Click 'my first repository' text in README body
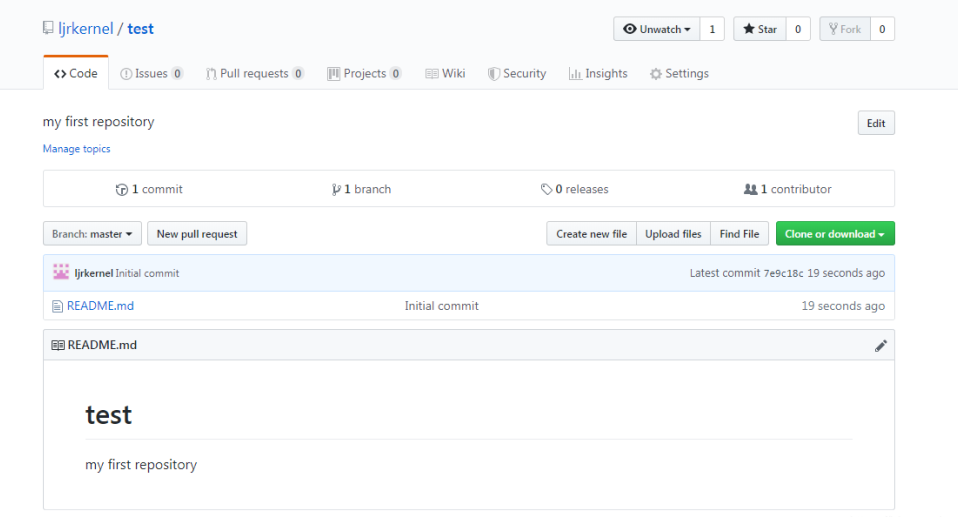 [141, 465]
